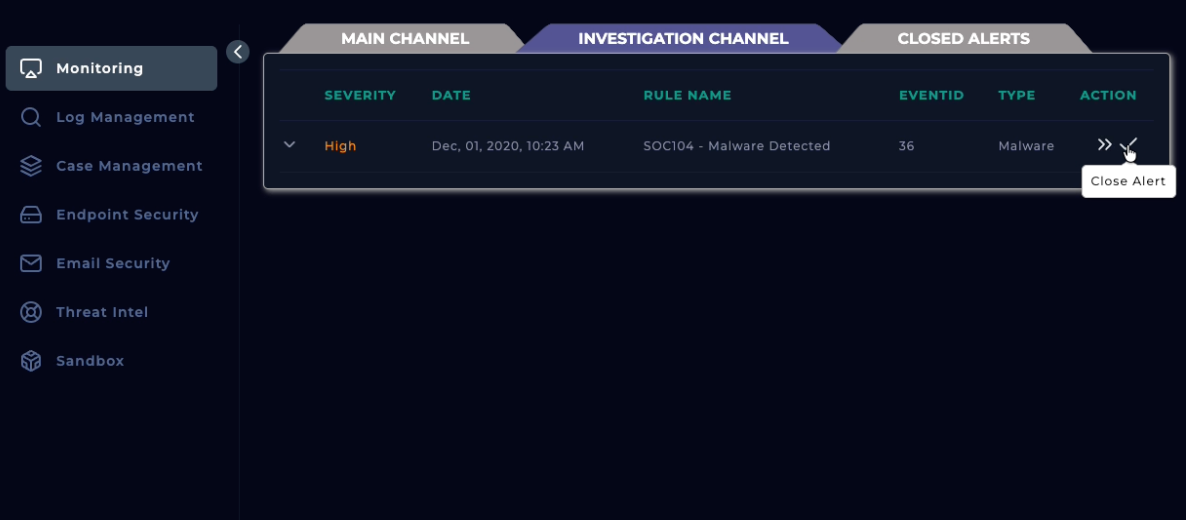Open the Closed Alerts tab
This screenshot has height=520, width=1186.
pyautogui.click(x=963, y=39)
